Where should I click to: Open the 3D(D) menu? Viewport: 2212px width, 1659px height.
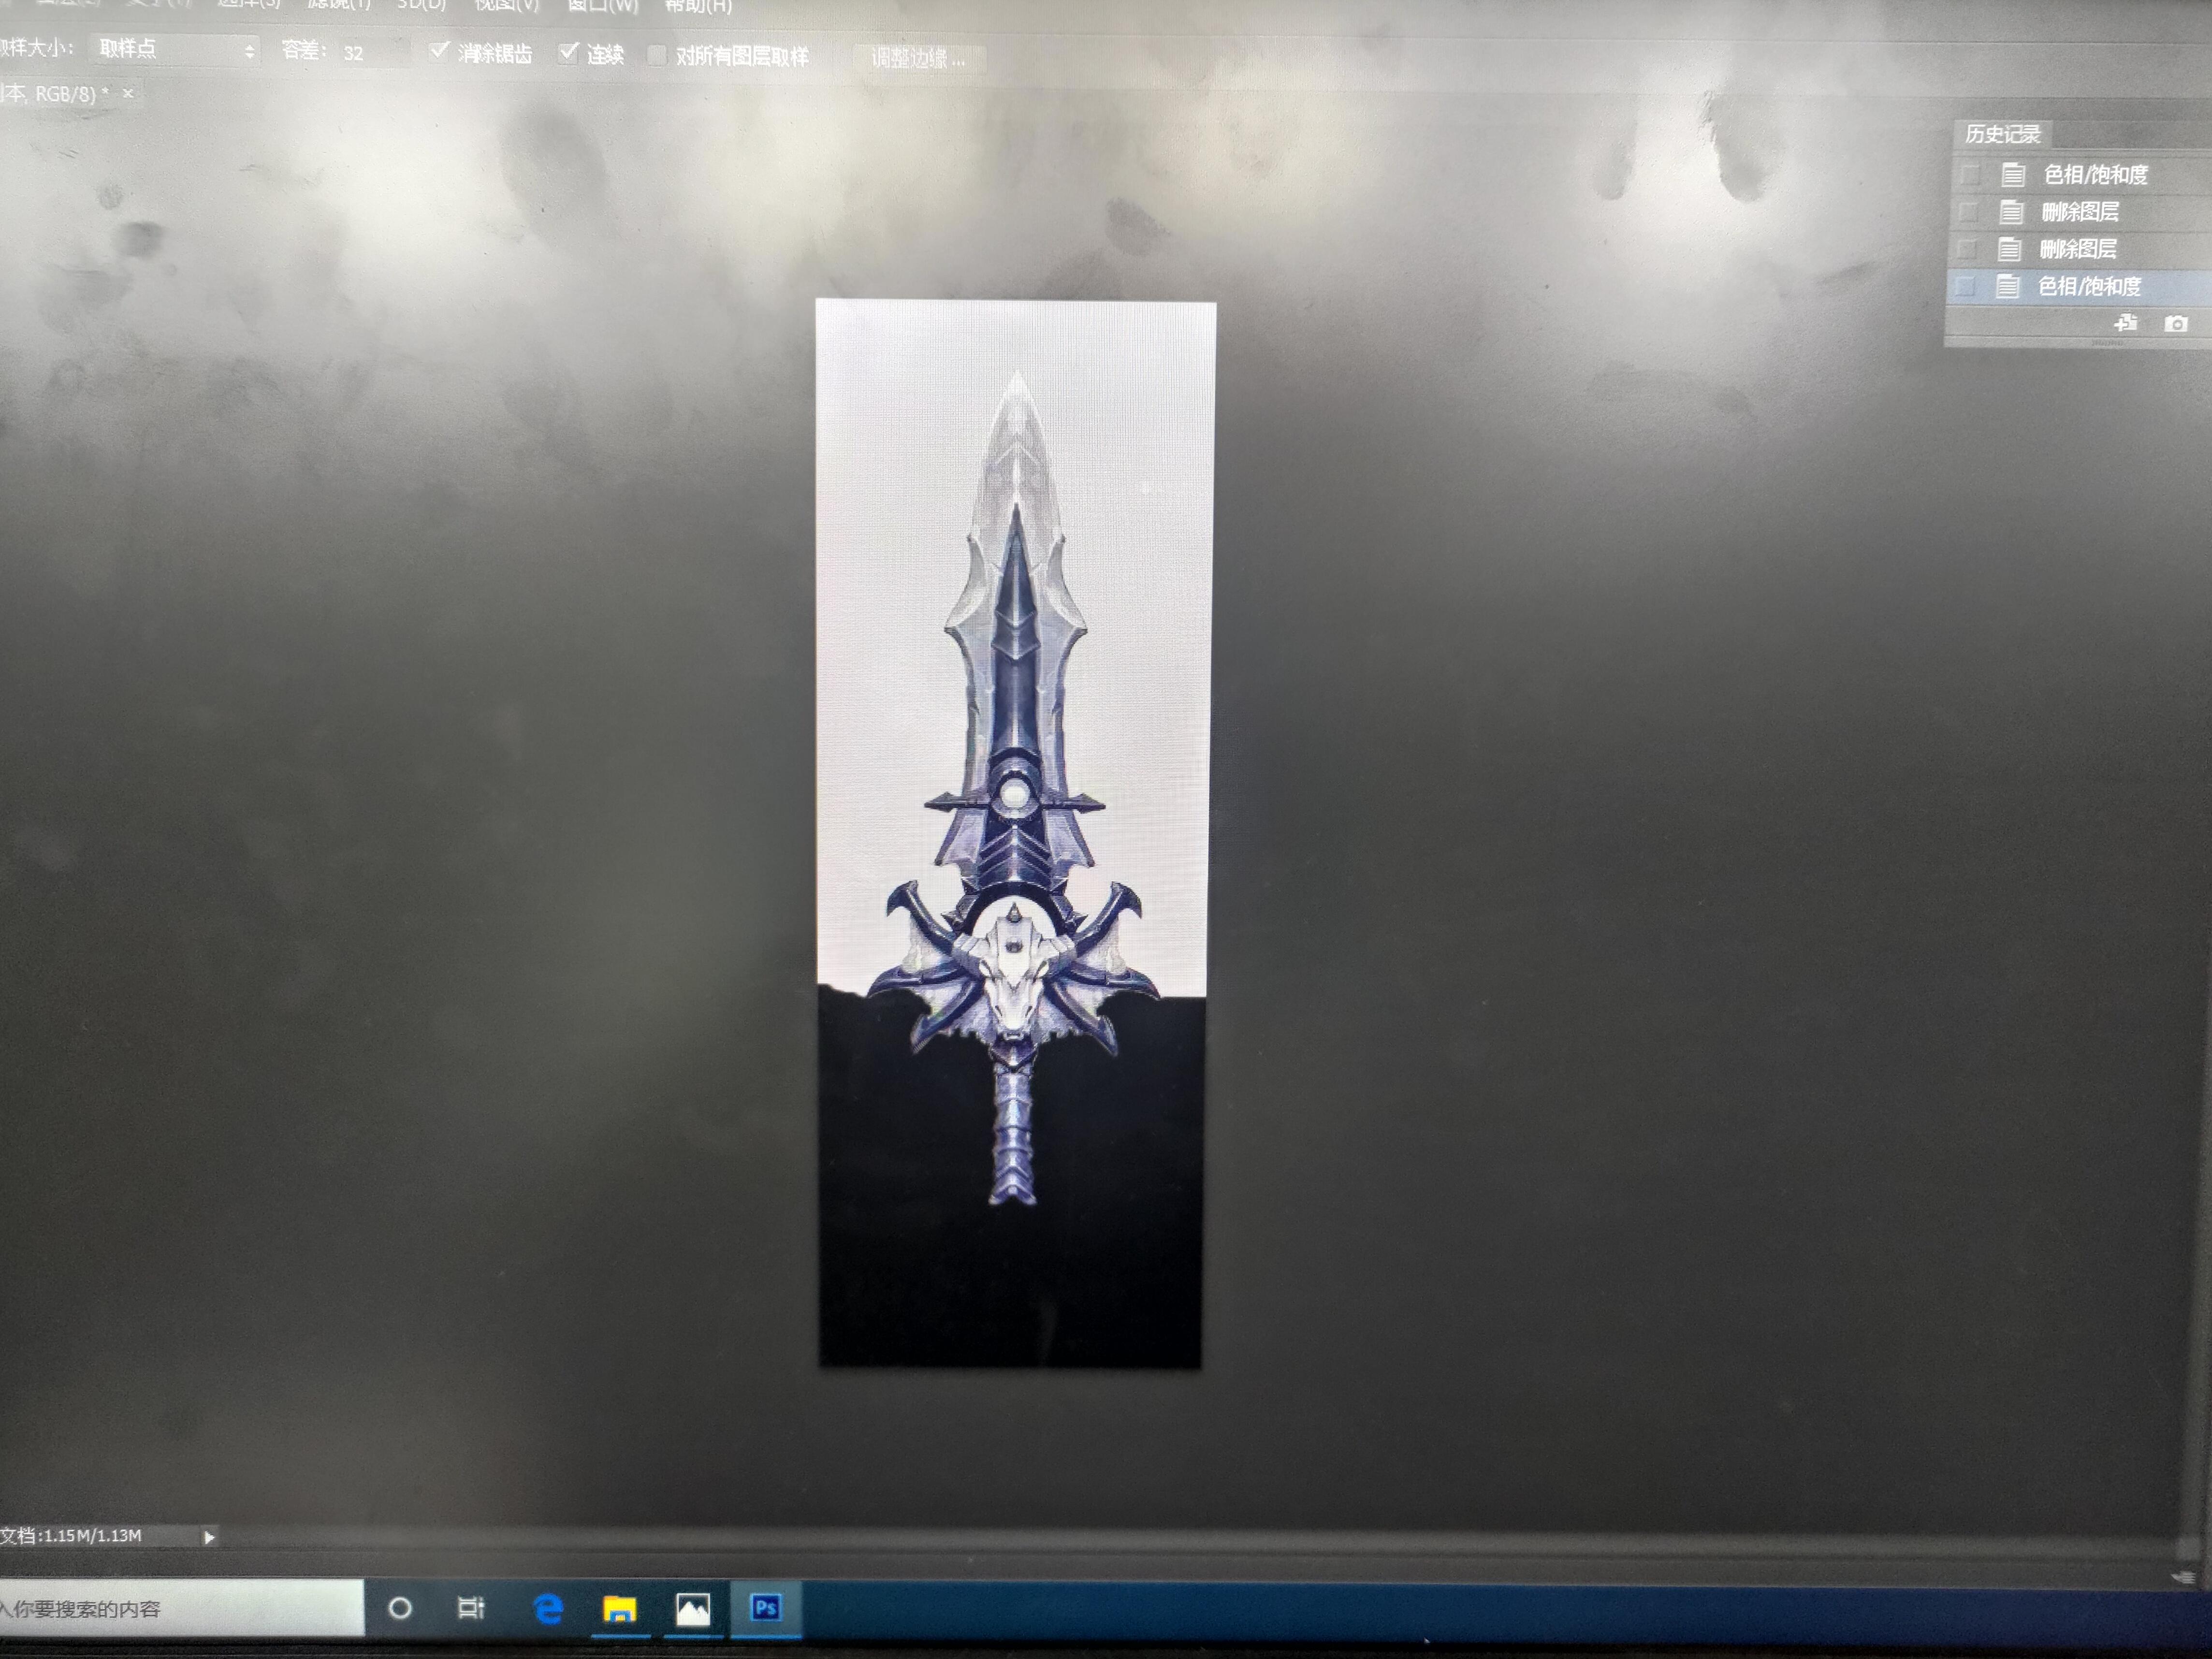coord(421,5)
